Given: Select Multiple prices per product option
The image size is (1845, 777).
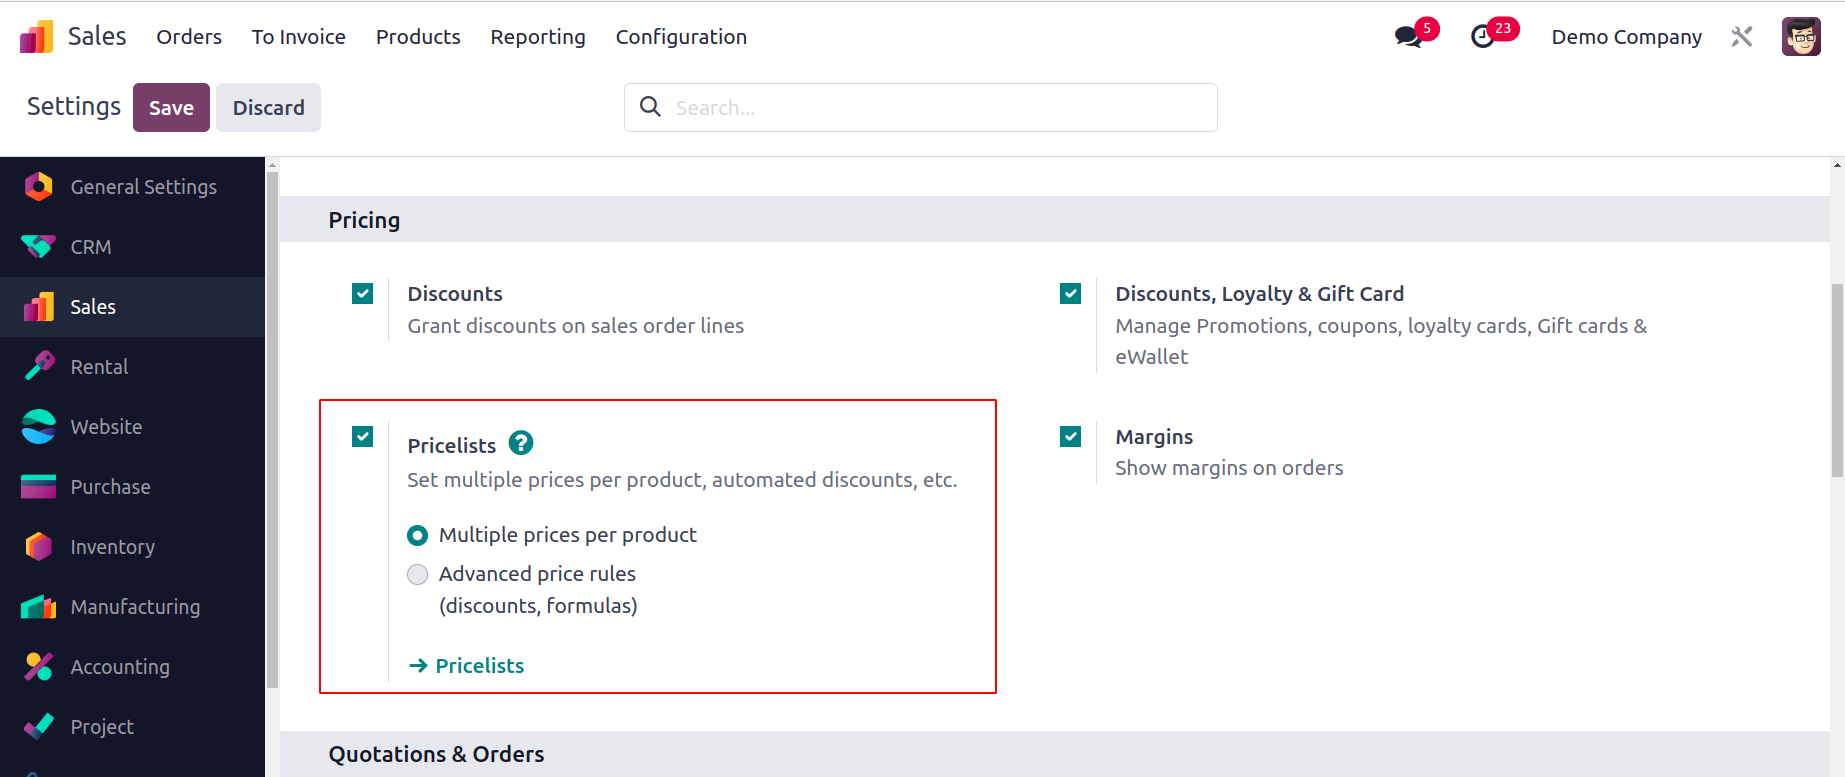Looking at the screenshot, I should (x=418, y=536).
